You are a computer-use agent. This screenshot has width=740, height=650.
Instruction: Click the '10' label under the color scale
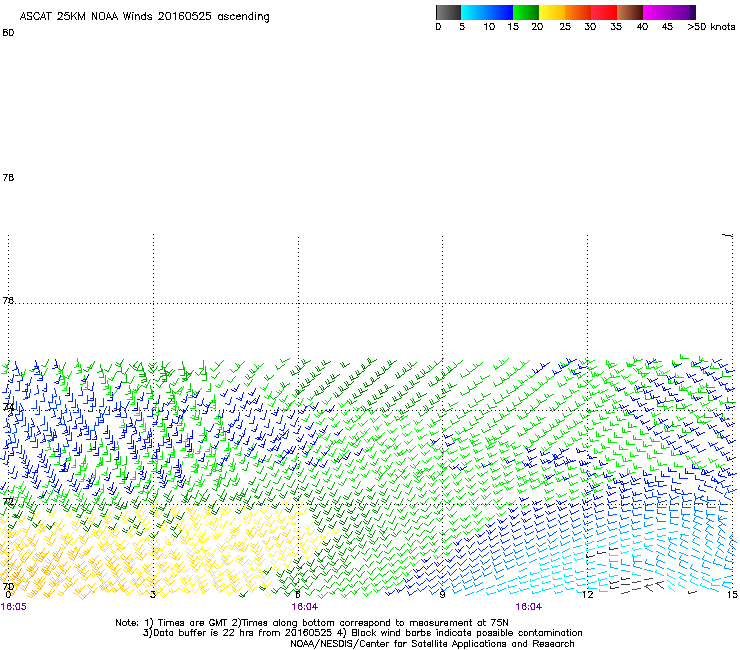pyautogui.click(x=489, y=27)
